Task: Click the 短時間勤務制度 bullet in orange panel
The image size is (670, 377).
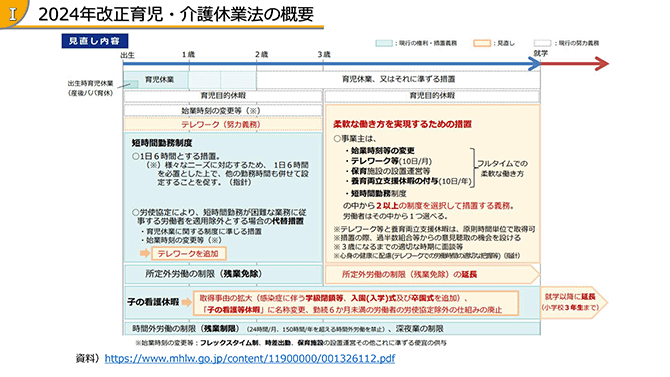Action: click(x=376, y=194)
